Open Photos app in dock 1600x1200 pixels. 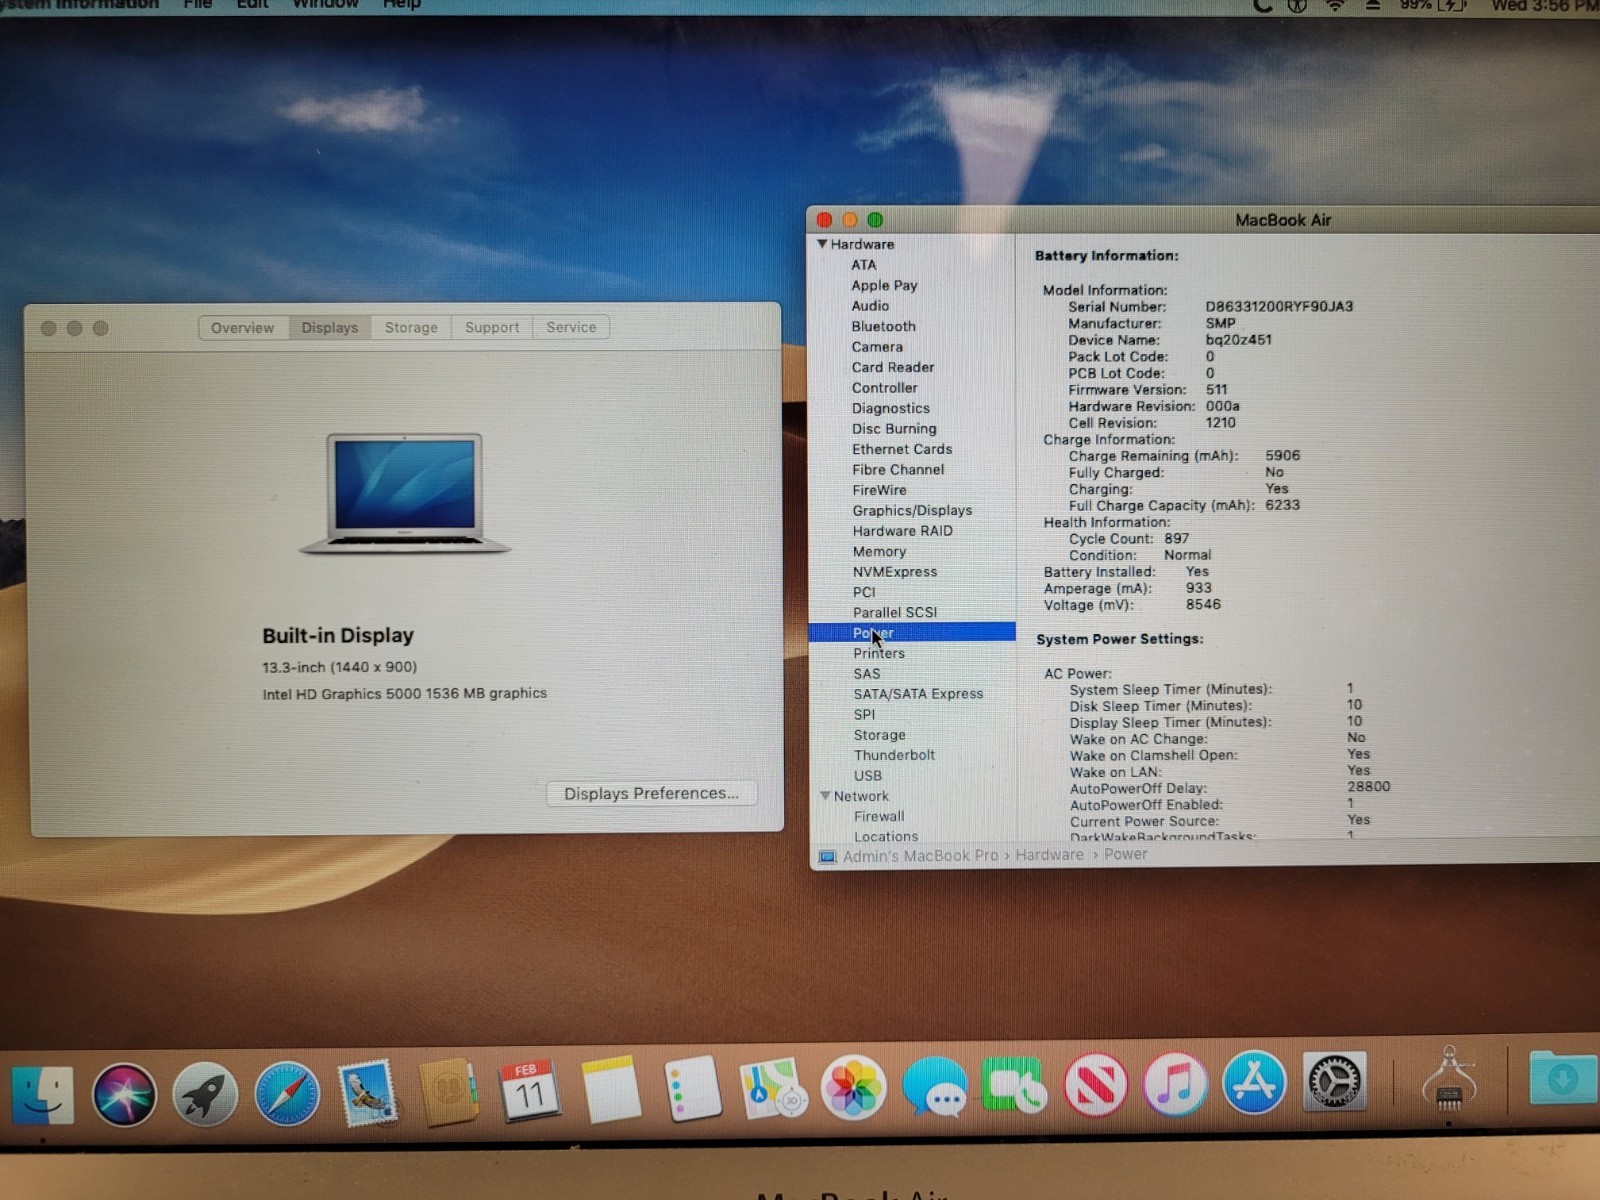point(853,1088)
